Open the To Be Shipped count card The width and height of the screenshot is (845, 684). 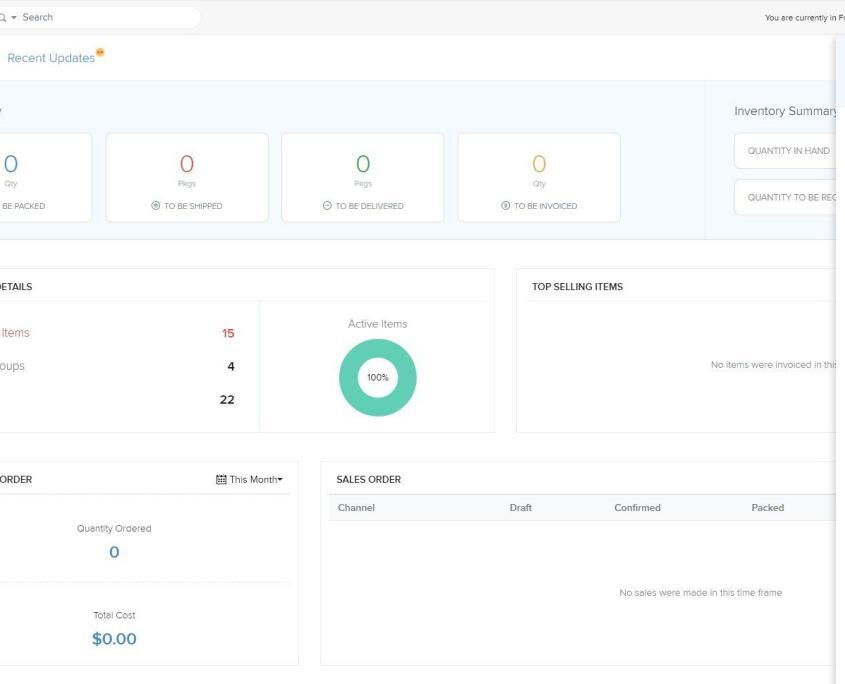click(x=187, y=177)
